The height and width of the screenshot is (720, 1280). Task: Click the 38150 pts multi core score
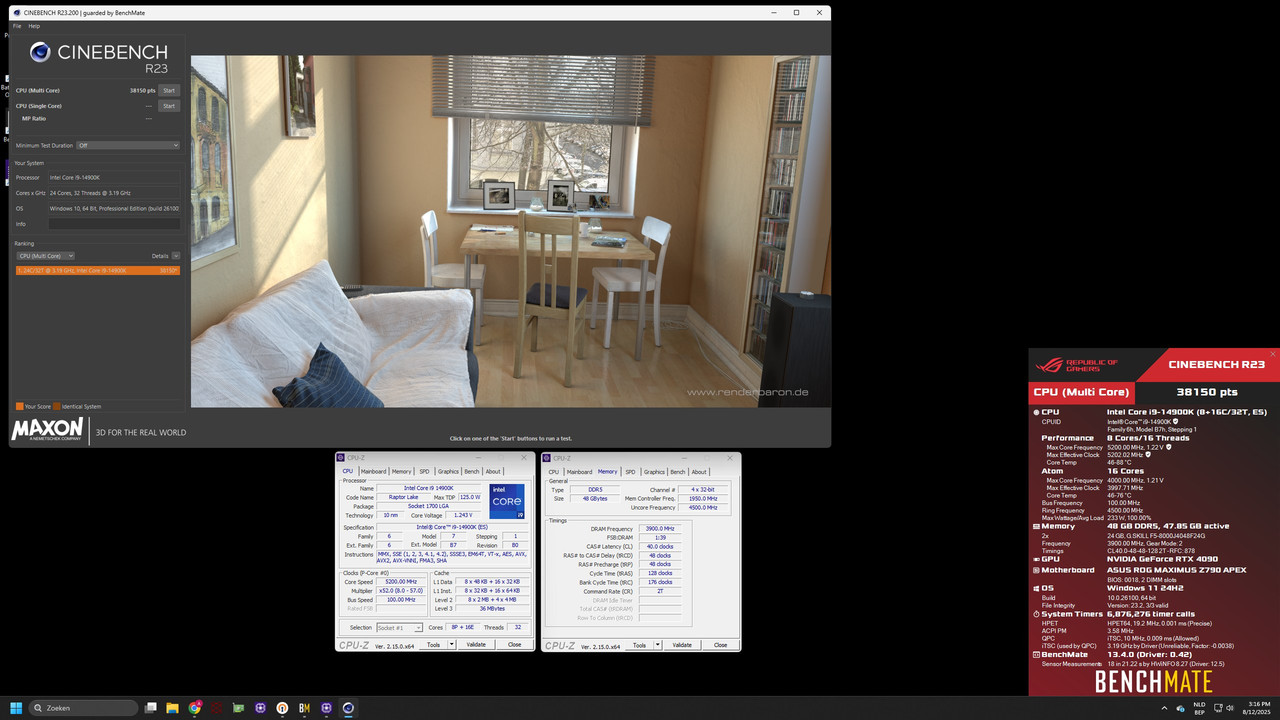143,90
